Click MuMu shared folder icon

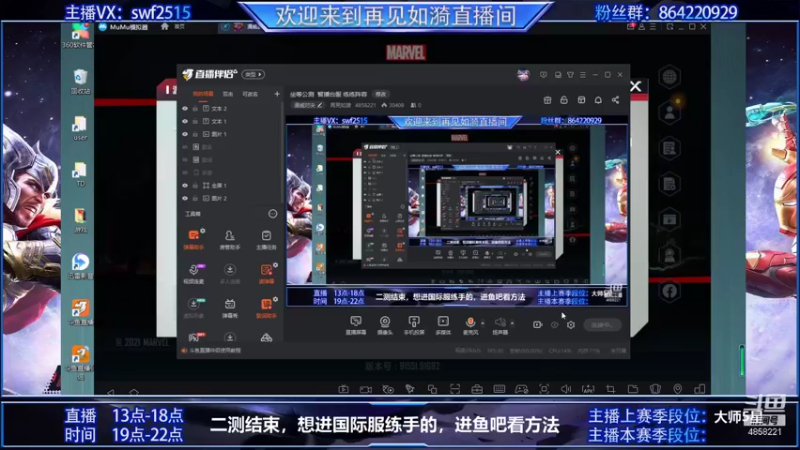[633, 389]
